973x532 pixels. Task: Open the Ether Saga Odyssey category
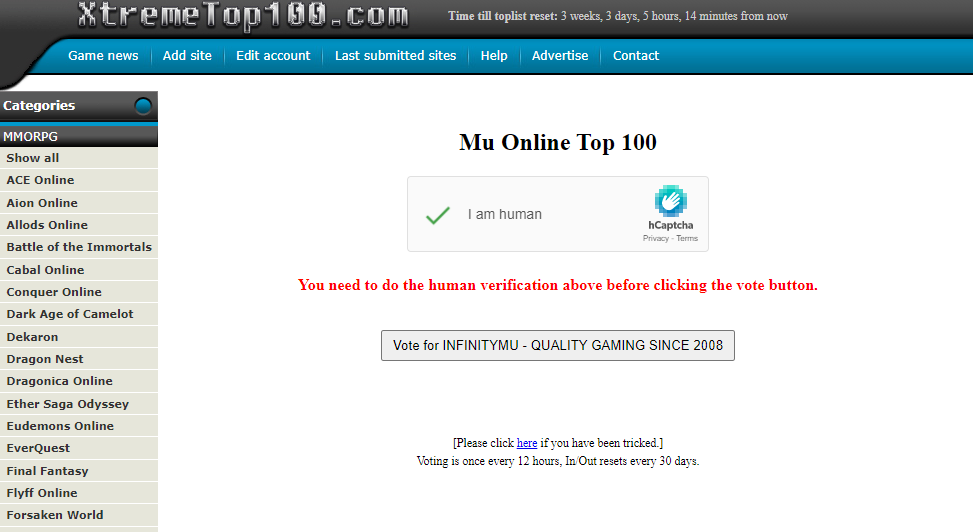coord(79,404)
